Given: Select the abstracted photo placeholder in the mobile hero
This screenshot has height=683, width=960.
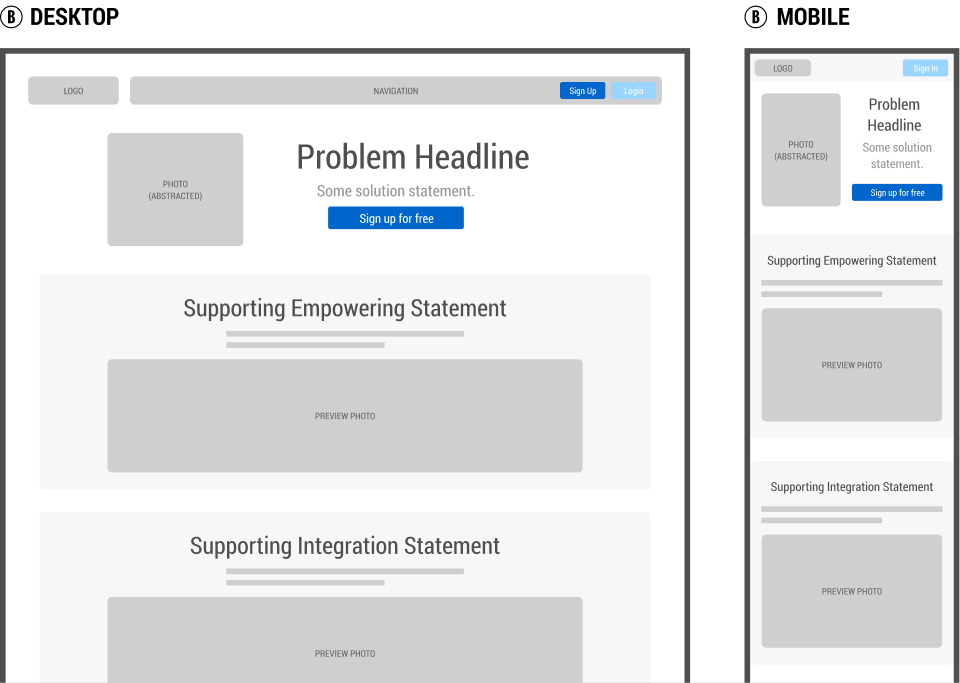Looking at the screenshot, I should coord(800,150).
